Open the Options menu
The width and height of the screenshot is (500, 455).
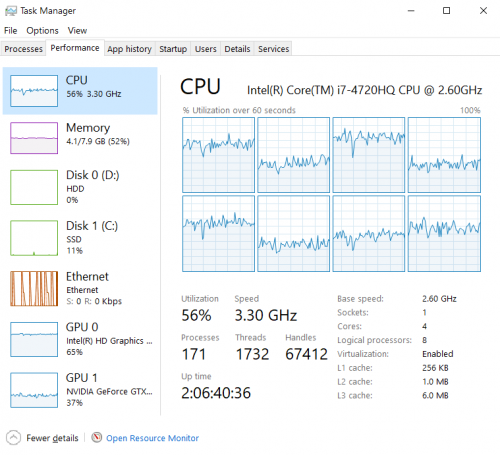coord(42,31)
